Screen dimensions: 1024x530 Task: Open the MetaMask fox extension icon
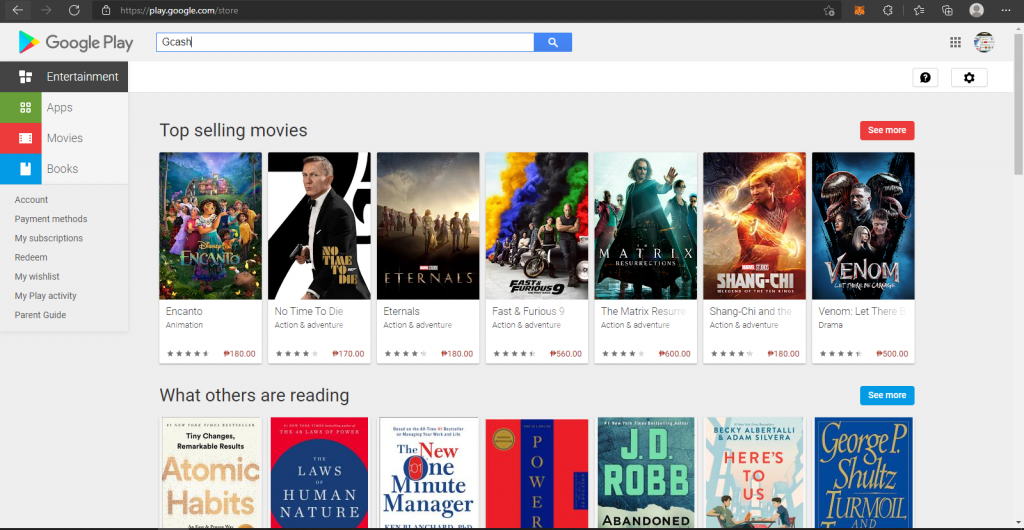coord(859,10)
